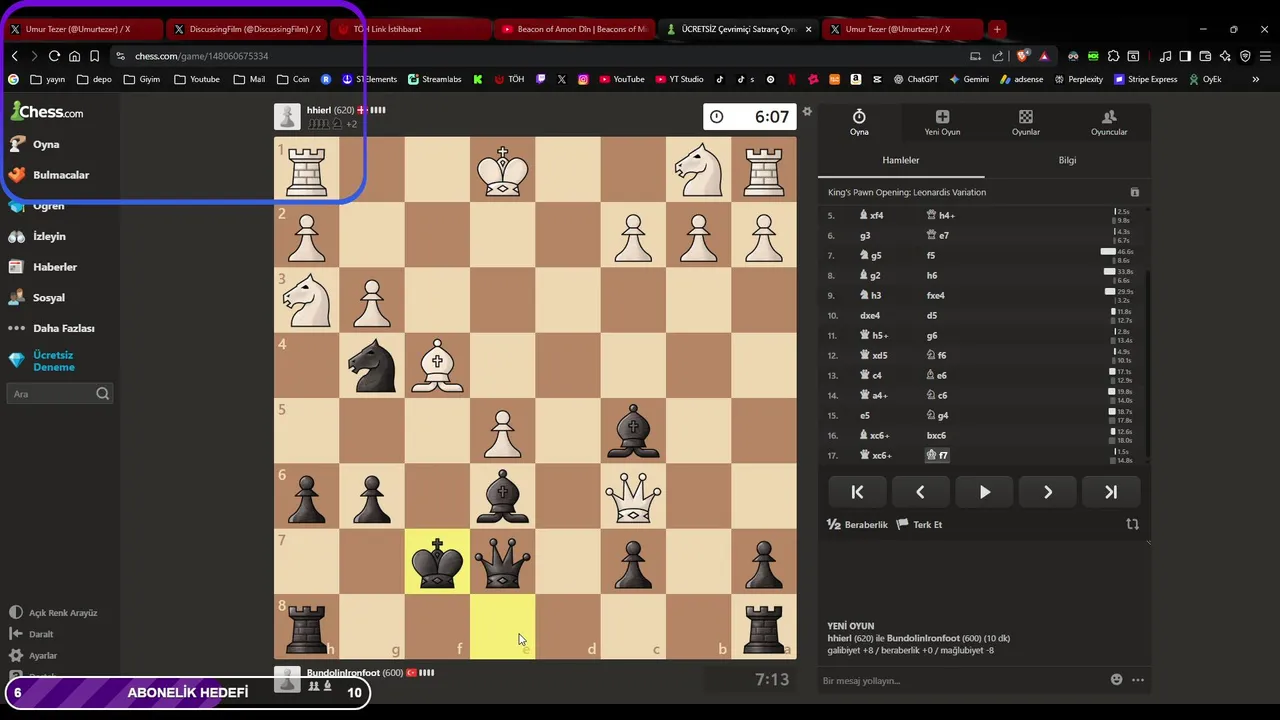Click the magnifier icon in the Ara box
The height and width of the screenshot is (720, 1280).
(102, 394)
